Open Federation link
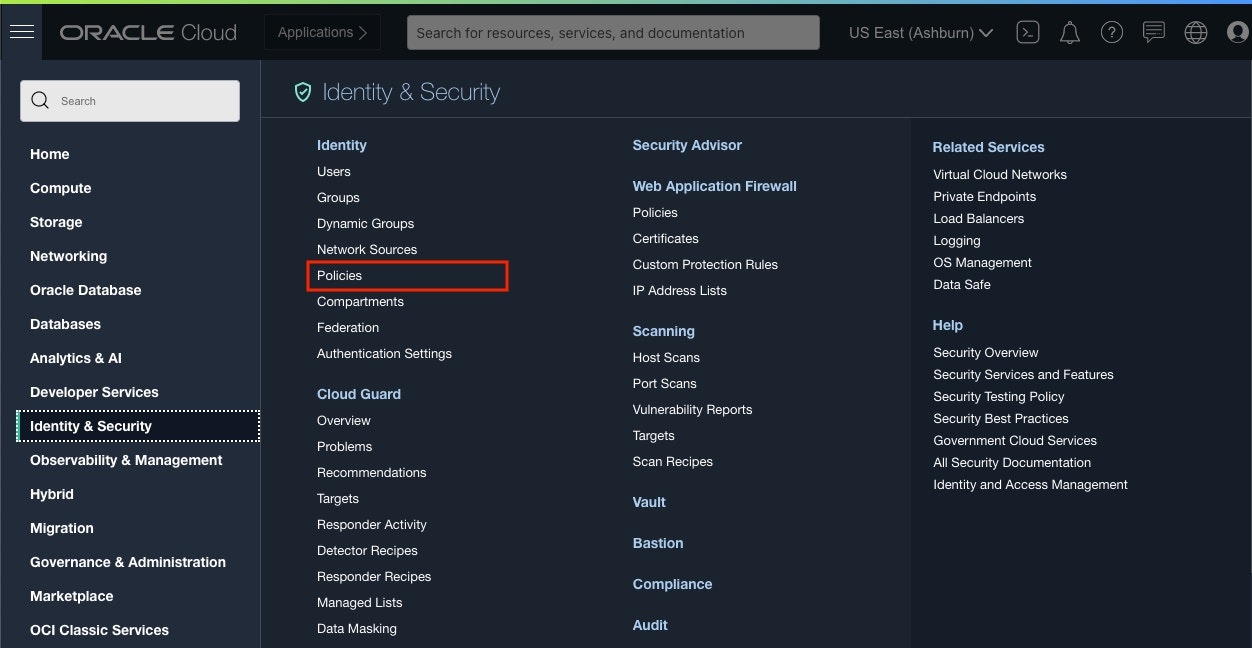Viewport: 1252px width, 648px height. click(348, 328)
